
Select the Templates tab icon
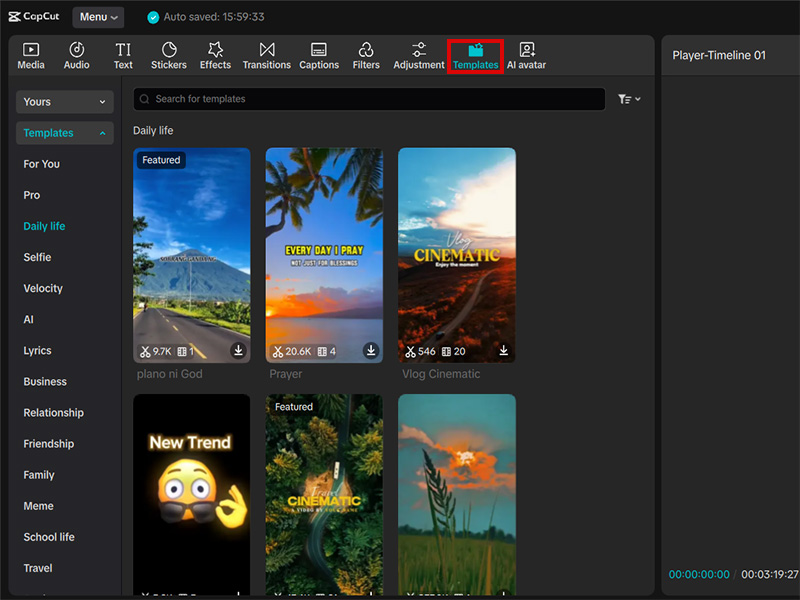click(476, 50)
